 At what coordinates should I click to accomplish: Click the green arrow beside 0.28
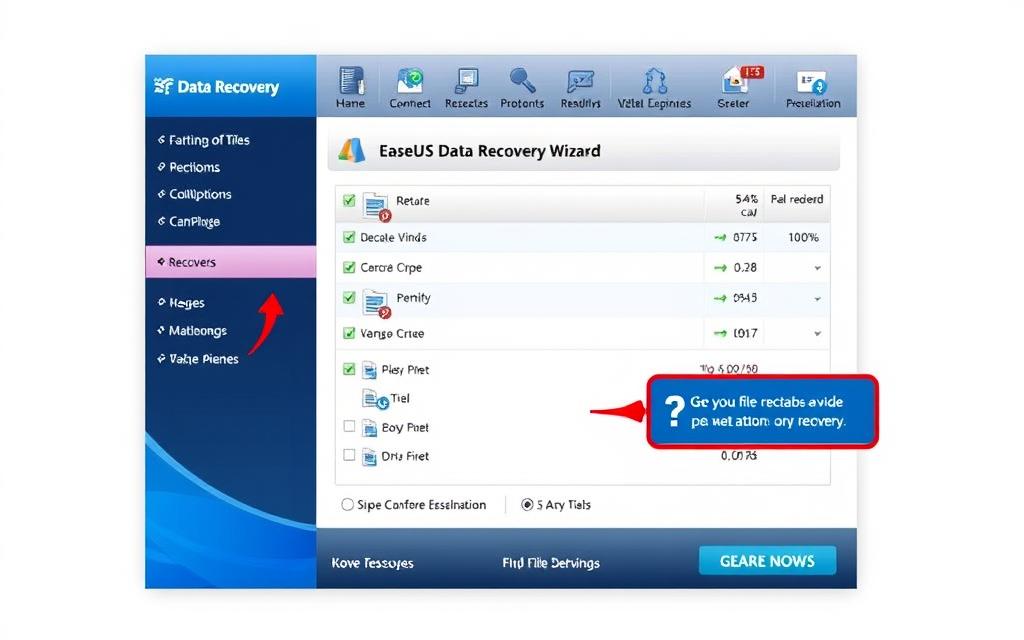[720, 268]
